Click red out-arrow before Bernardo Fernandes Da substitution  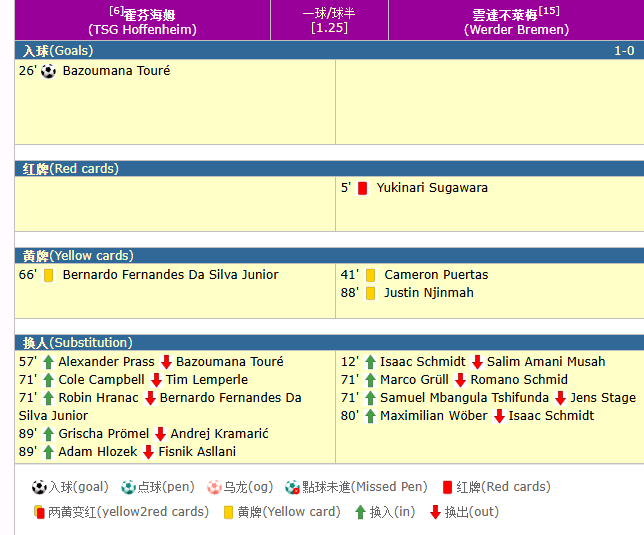[150, 398]
